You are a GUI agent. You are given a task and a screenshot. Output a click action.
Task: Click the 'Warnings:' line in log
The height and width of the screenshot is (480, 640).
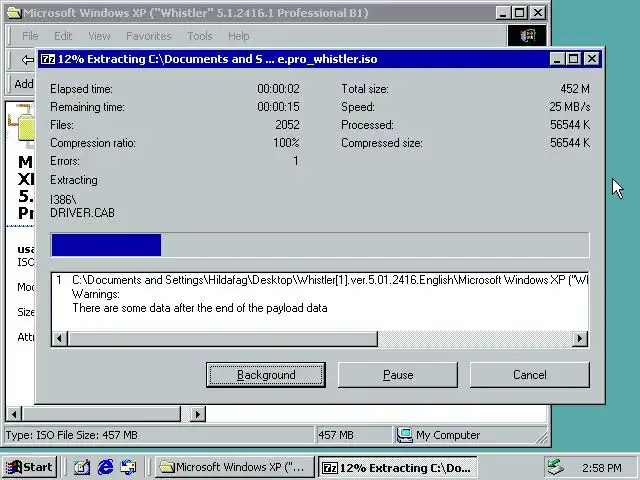(x=96, y=294)
